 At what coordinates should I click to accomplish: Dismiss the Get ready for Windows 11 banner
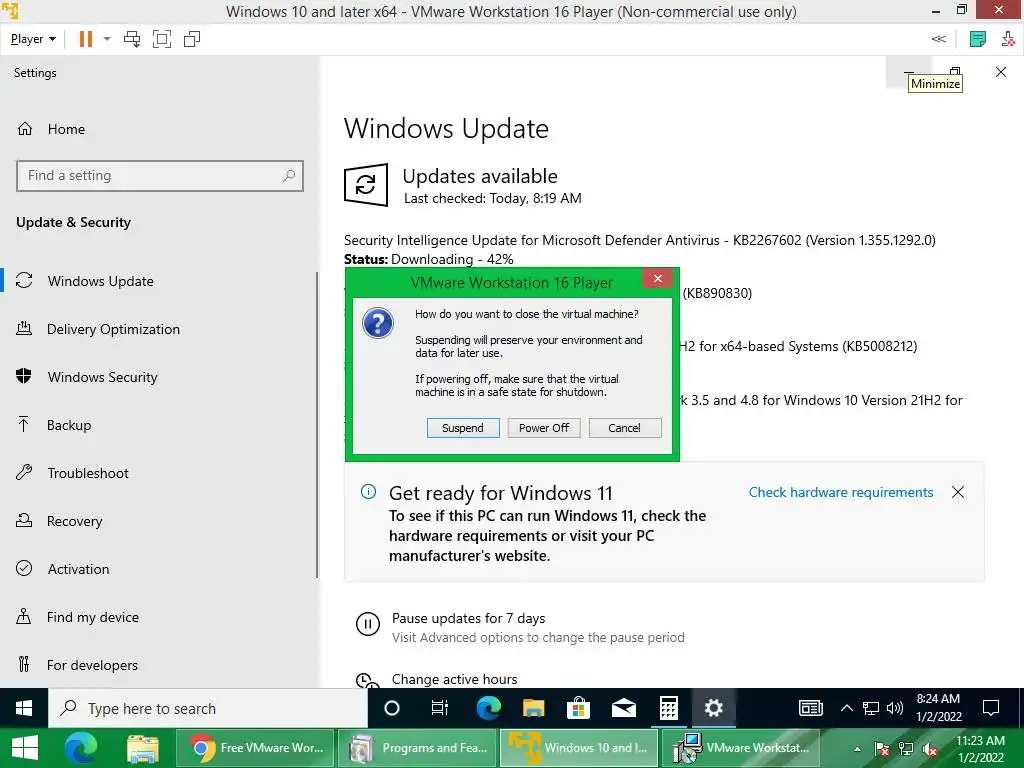pos(958,492)
